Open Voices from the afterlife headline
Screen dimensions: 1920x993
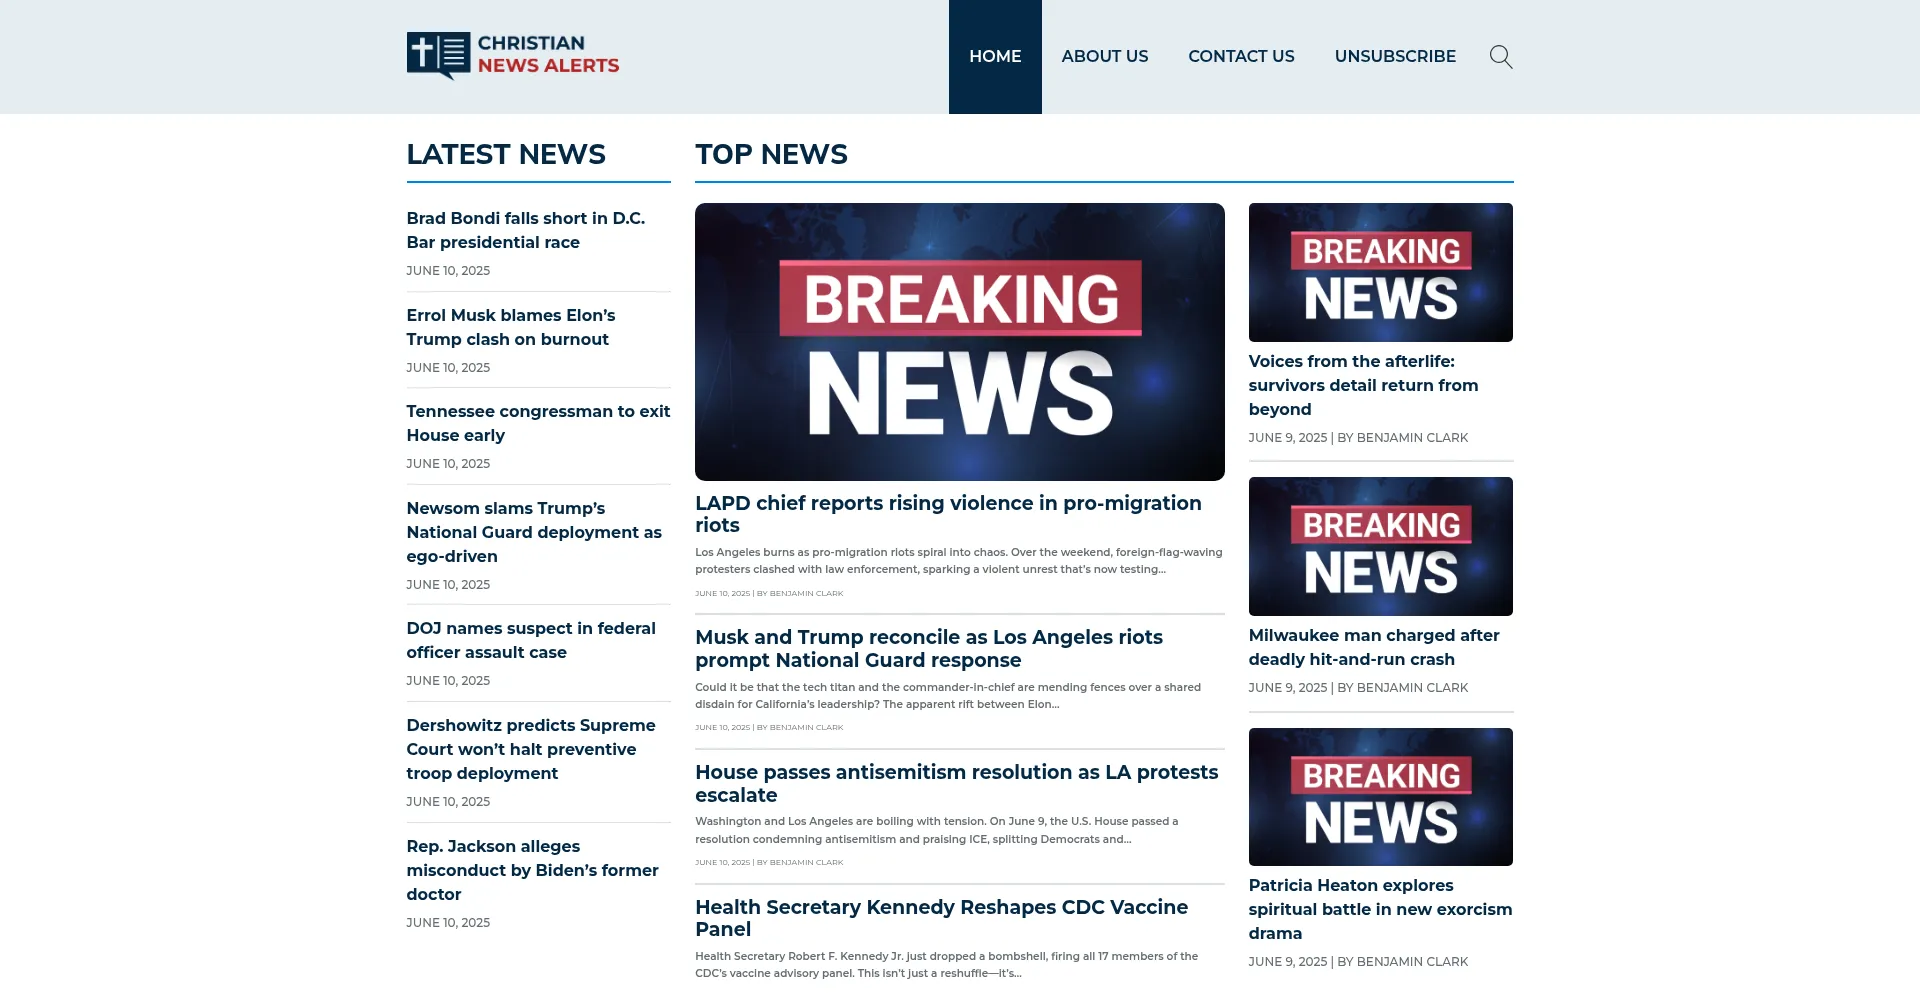[1363, 385]
